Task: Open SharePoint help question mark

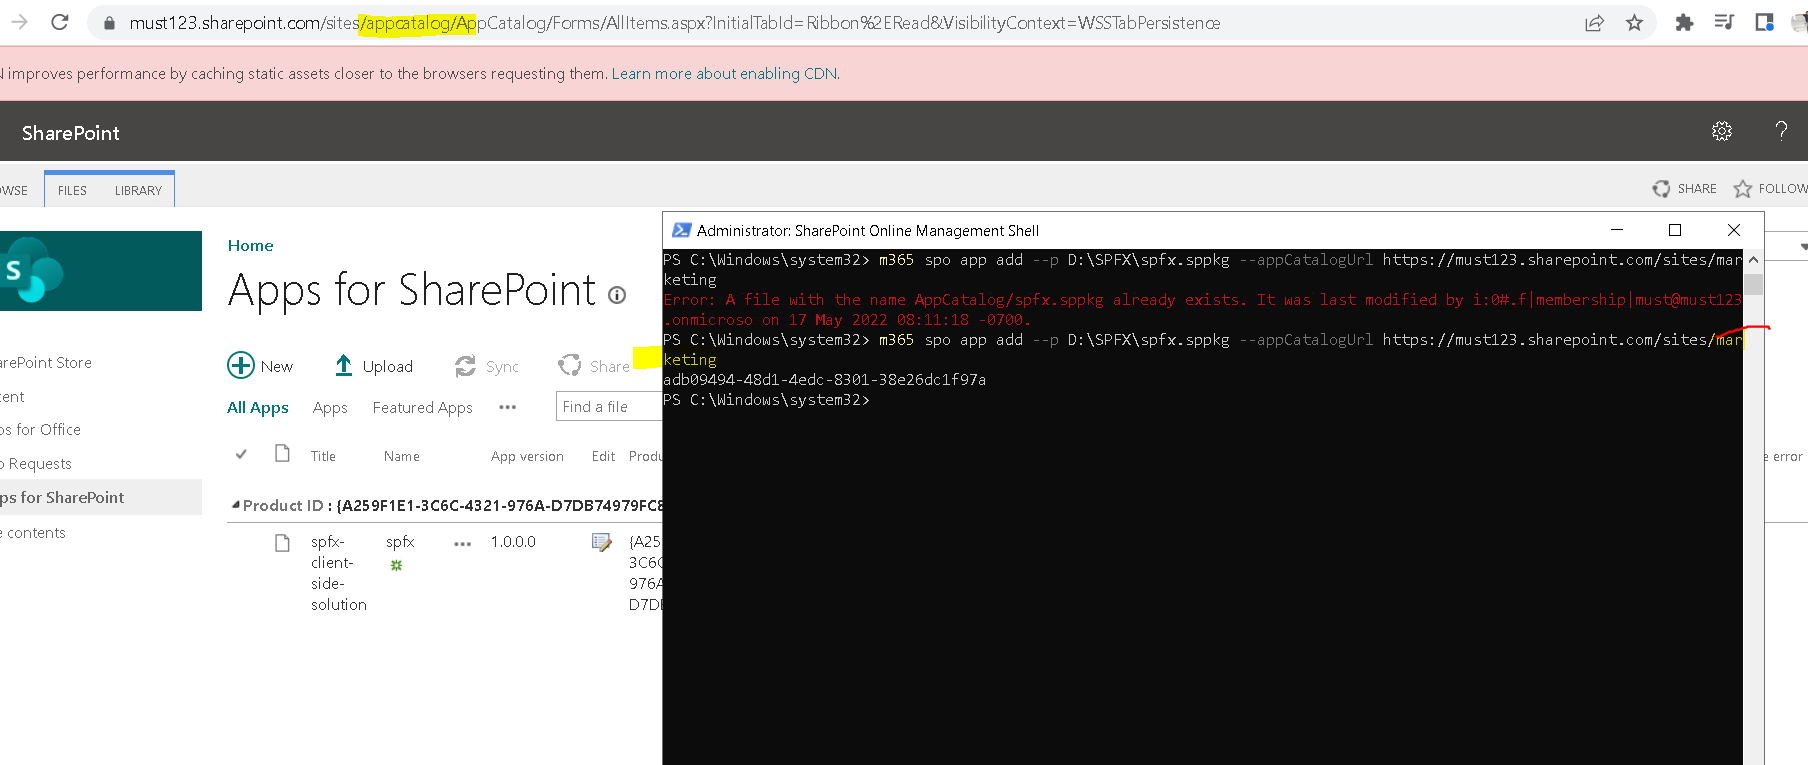Action: point(1781,131)
